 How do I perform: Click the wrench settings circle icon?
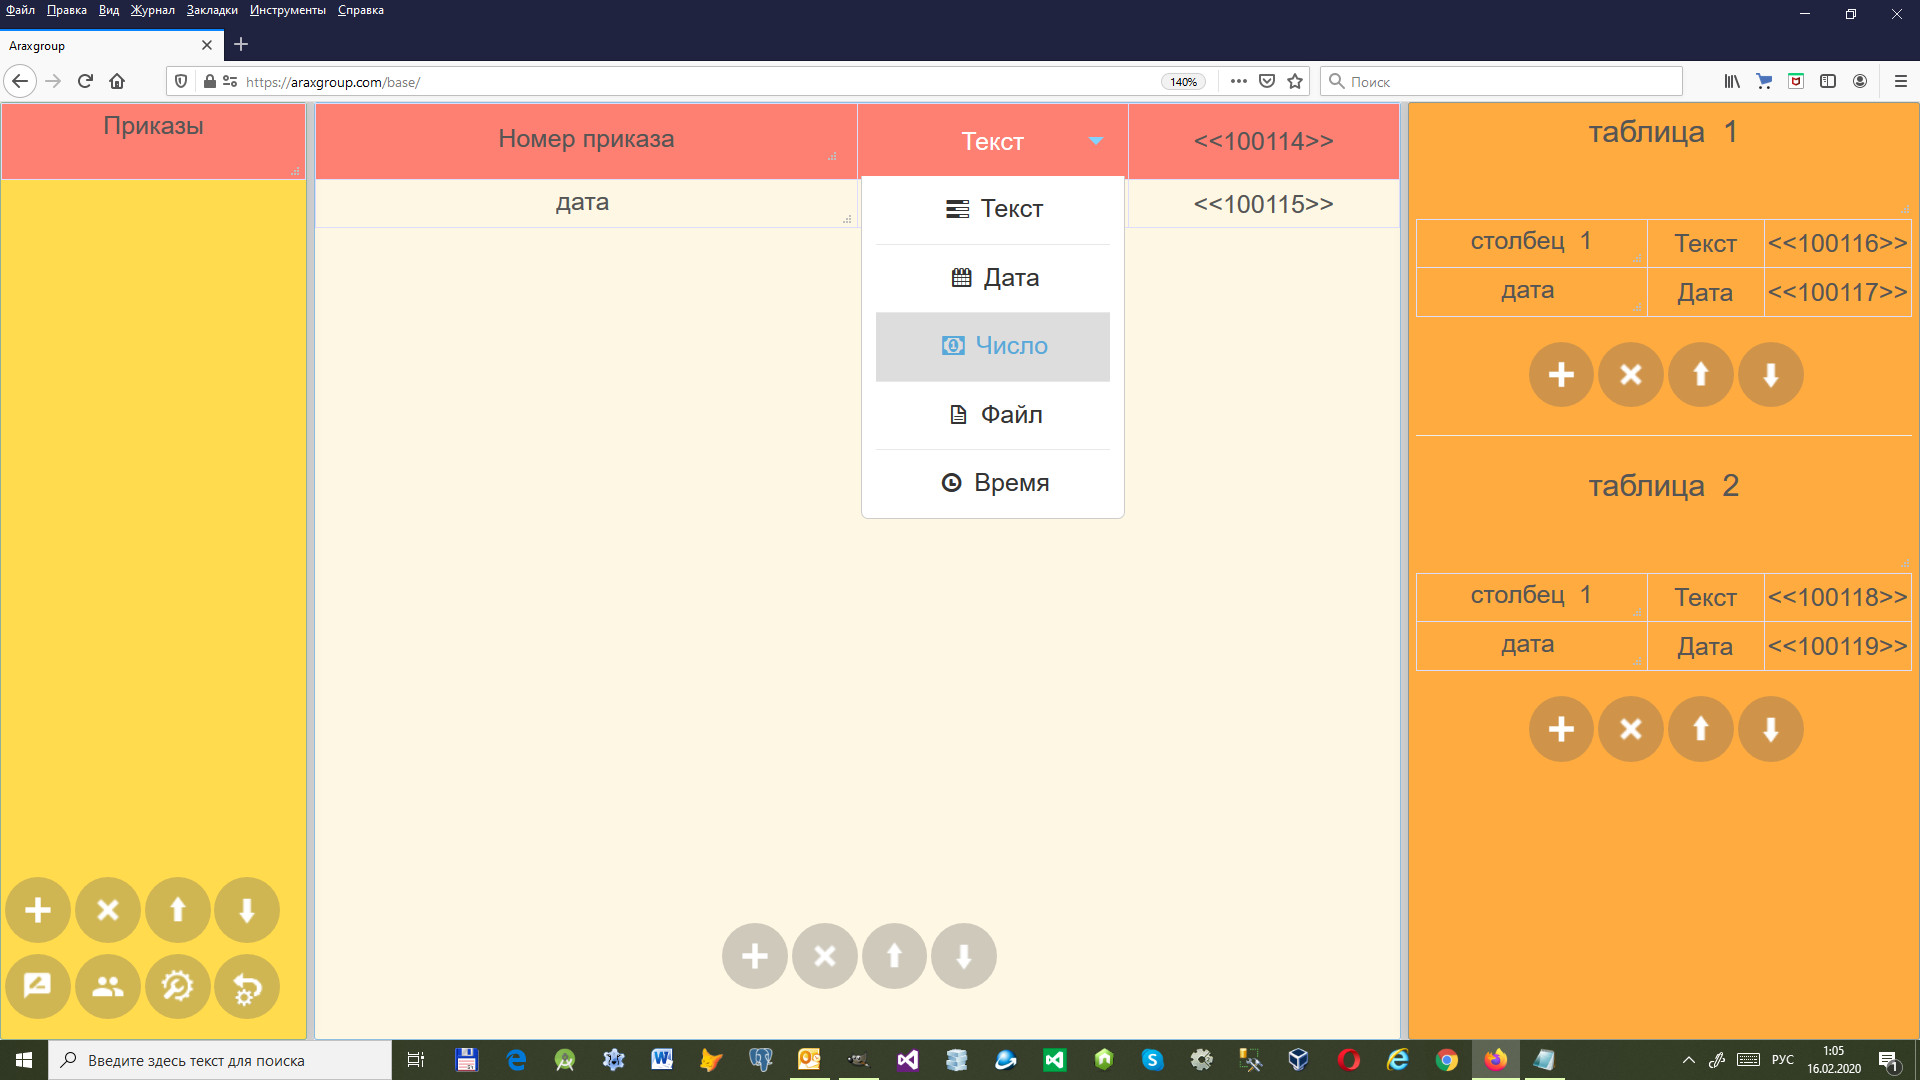point(178,987)
